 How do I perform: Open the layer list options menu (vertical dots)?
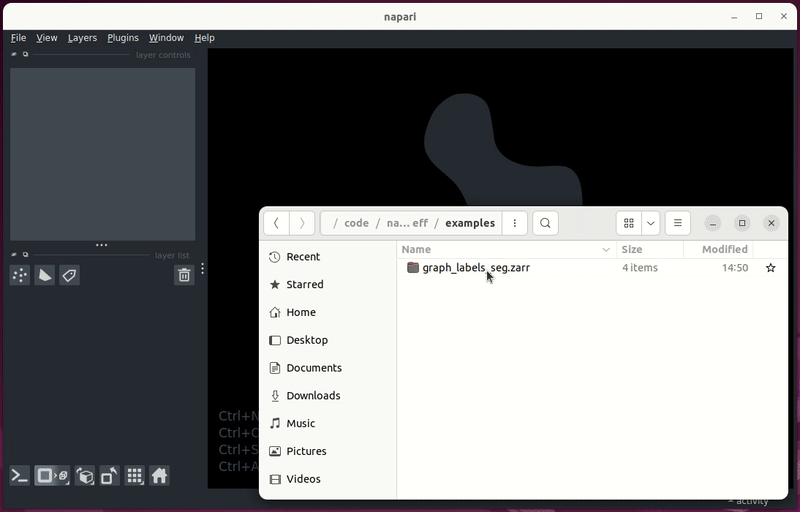pyautogui.click(x=203, y=268)
